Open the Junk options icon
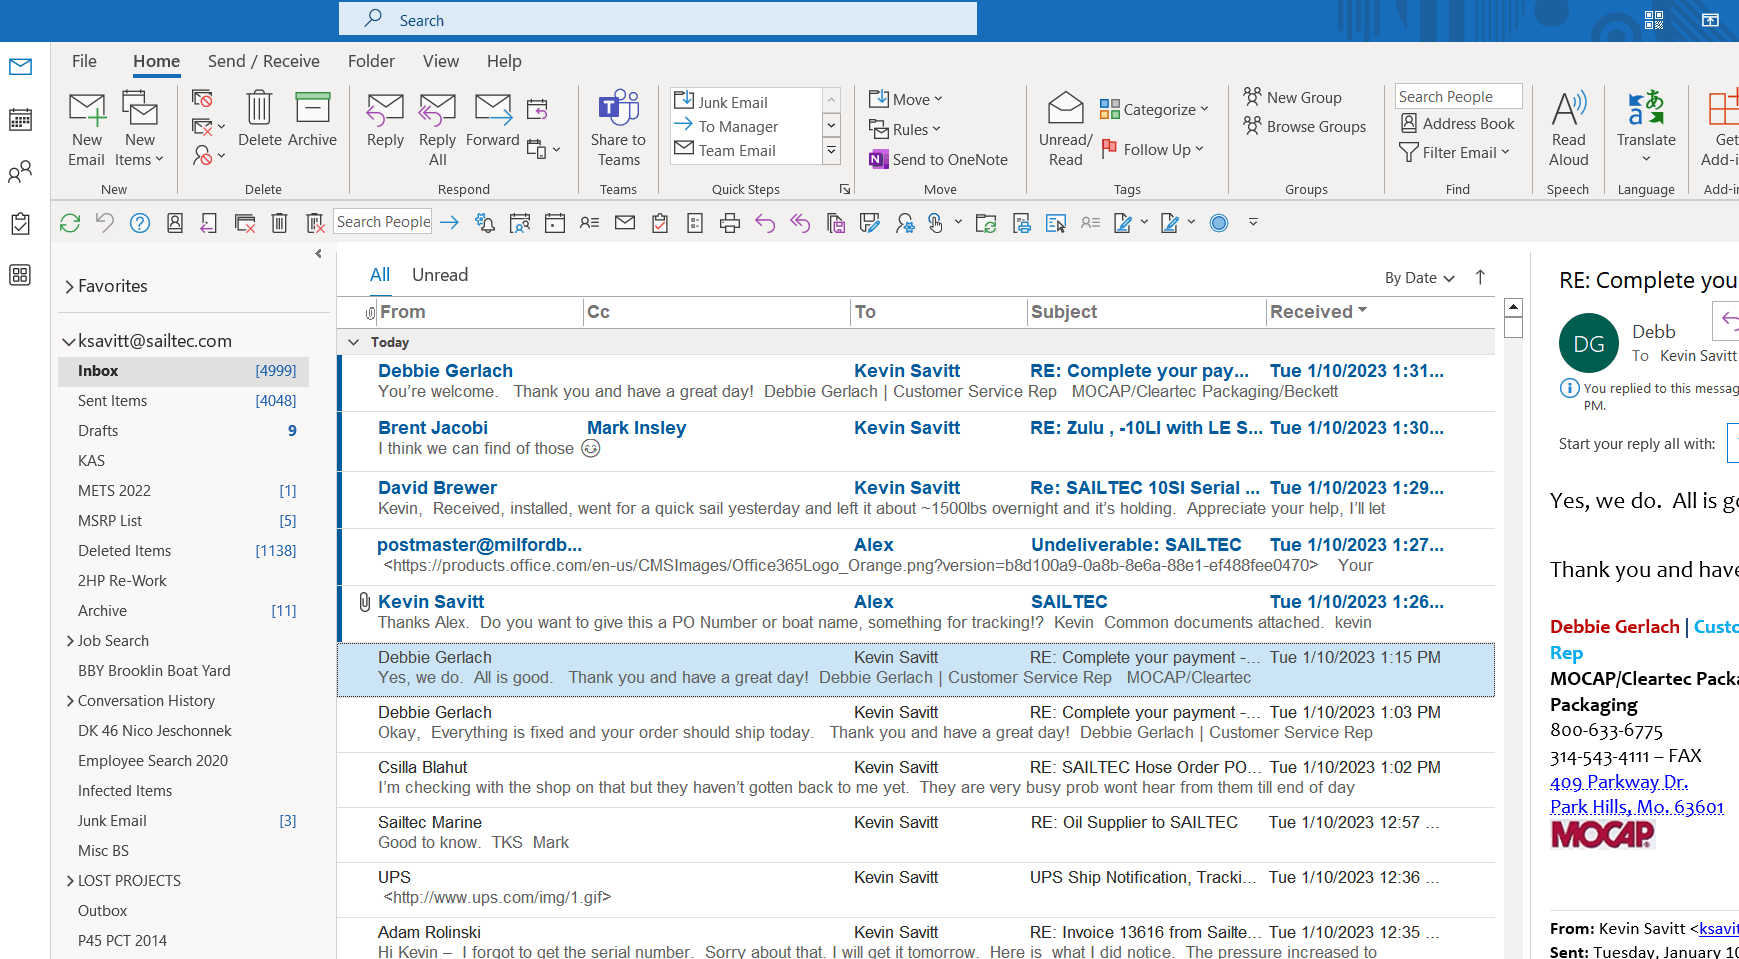This screenshot has width=1739, height=959. coord(207,156)
